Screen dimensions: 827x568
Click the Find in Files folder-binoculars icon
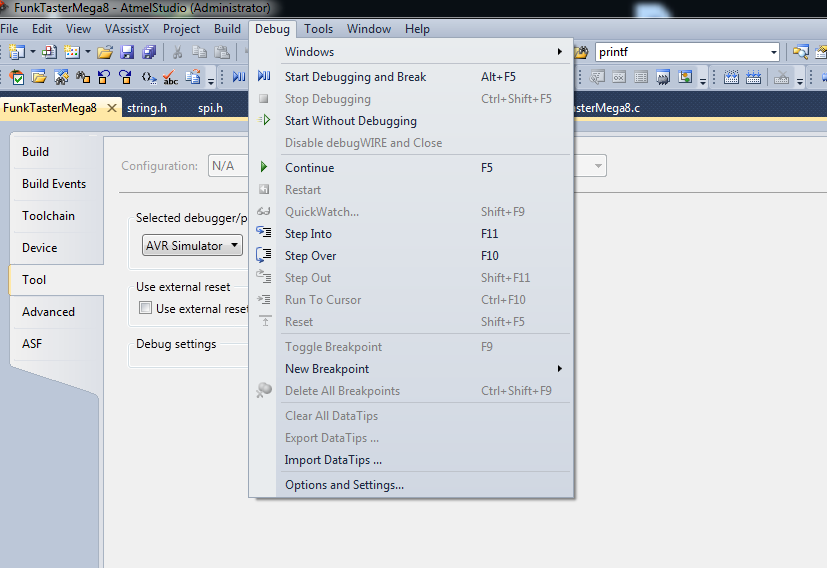pyautogui.click(x=581, y=52)
